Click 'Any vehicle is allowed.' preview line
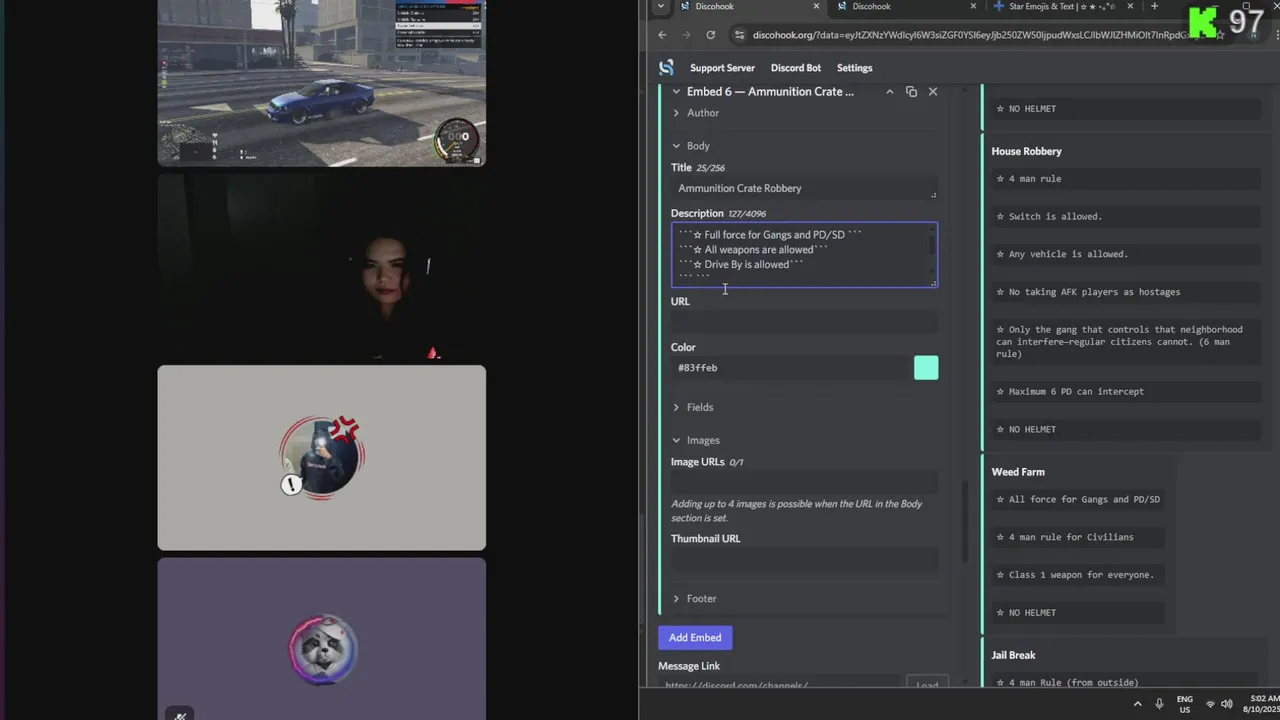The image size is (1280, 720). [x=1062, y=254]
